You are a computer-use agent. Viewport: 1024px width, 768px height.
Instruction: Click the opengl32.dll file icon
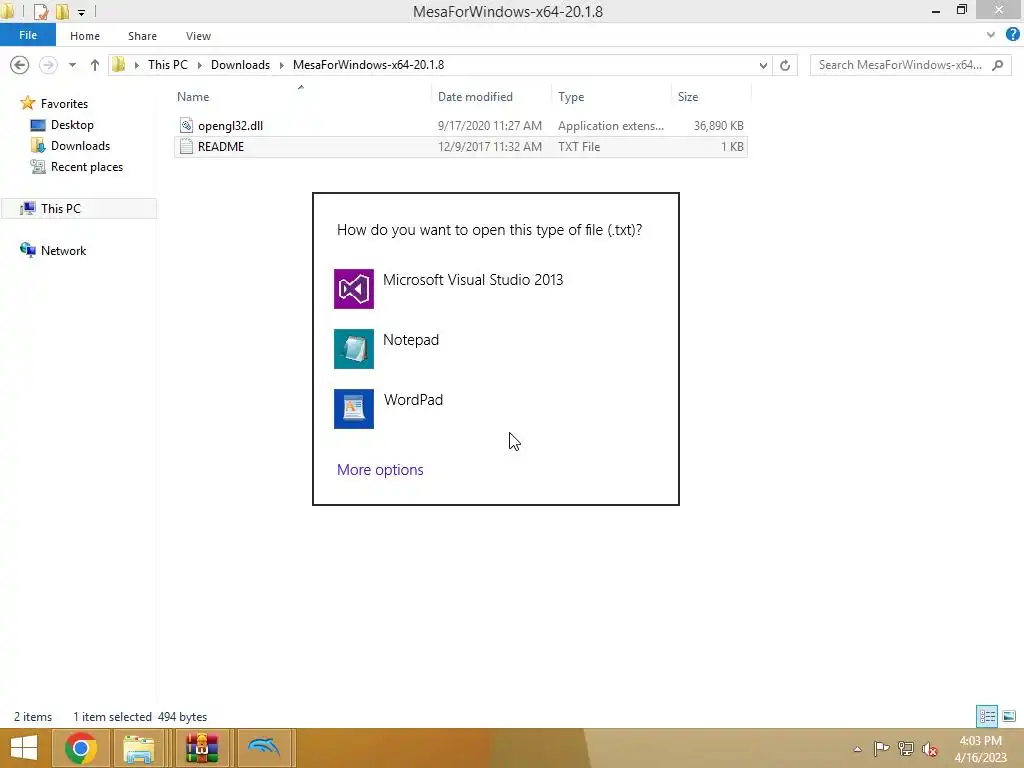coord(186,125)
